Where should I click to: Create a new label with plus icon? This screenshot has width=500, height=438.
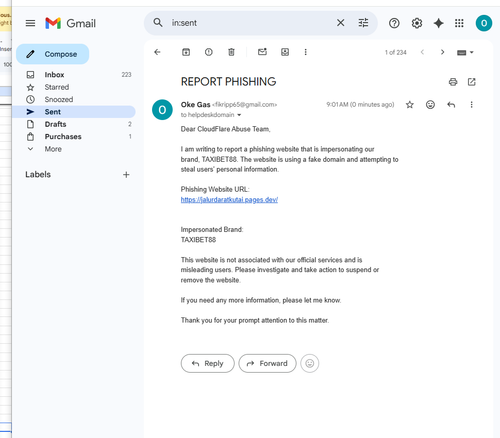pos(126,175)
